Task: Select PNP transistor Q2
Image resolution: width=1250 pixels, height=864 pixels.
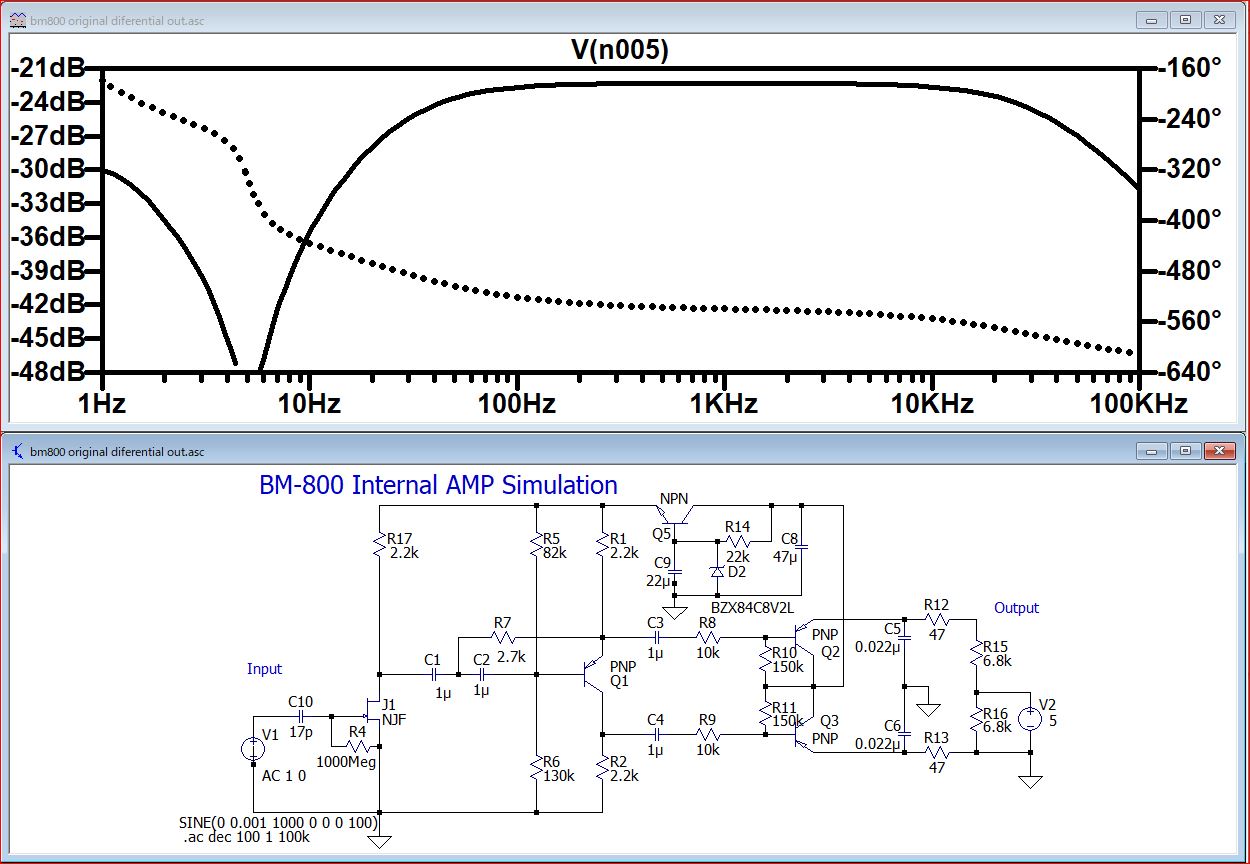Action: coord(803,637)
